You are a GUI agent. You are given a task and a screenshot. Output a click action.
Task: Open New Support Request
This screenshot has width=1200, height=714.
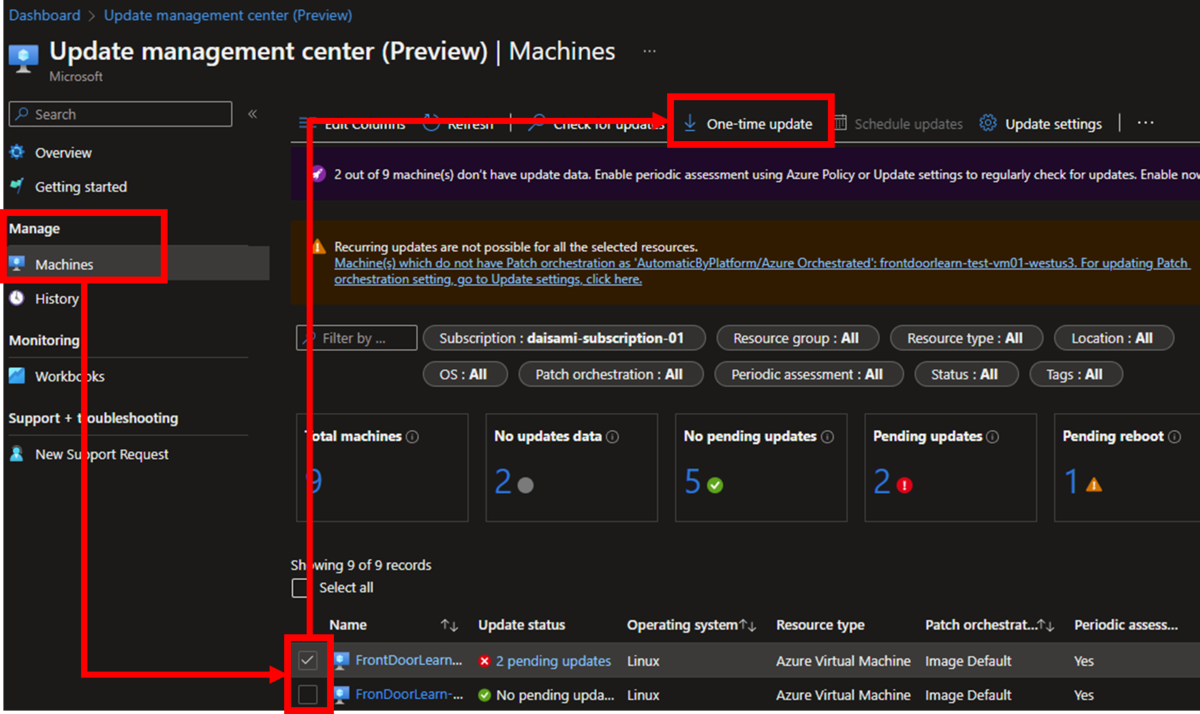pos(102,455)
